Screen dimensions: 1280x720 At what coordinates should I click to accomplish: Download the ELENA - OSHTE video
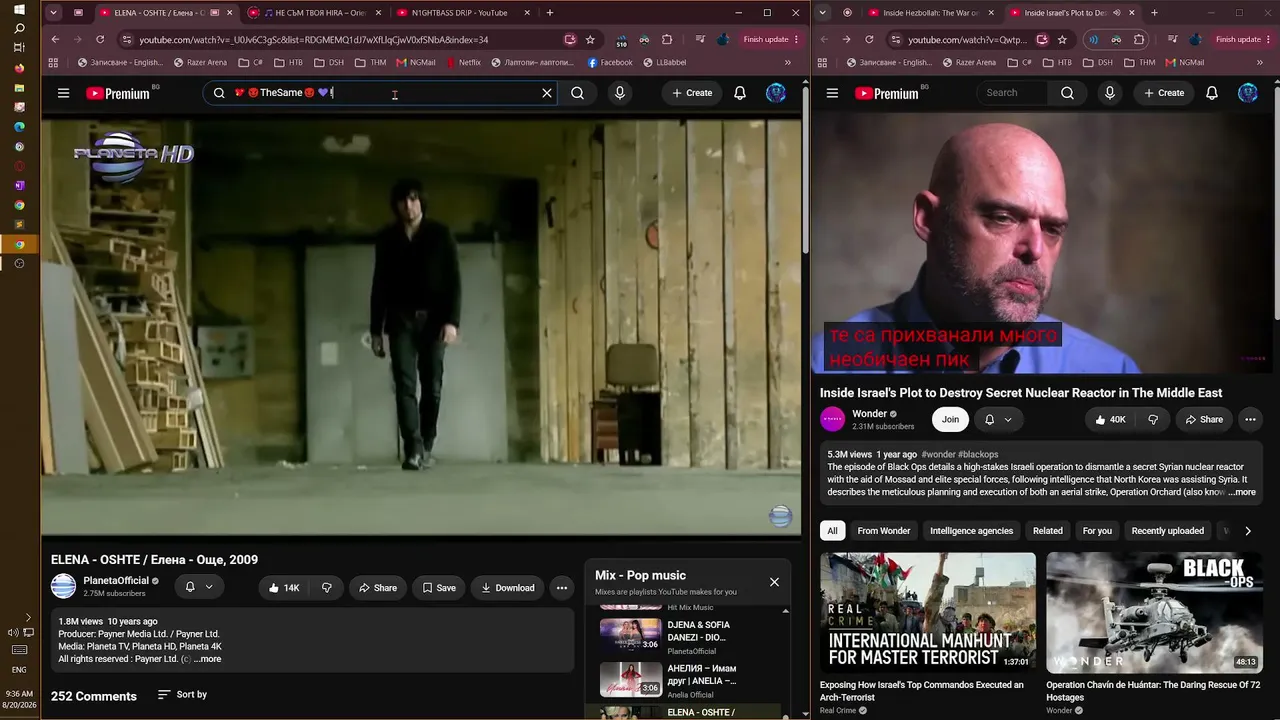pos(508,588)
